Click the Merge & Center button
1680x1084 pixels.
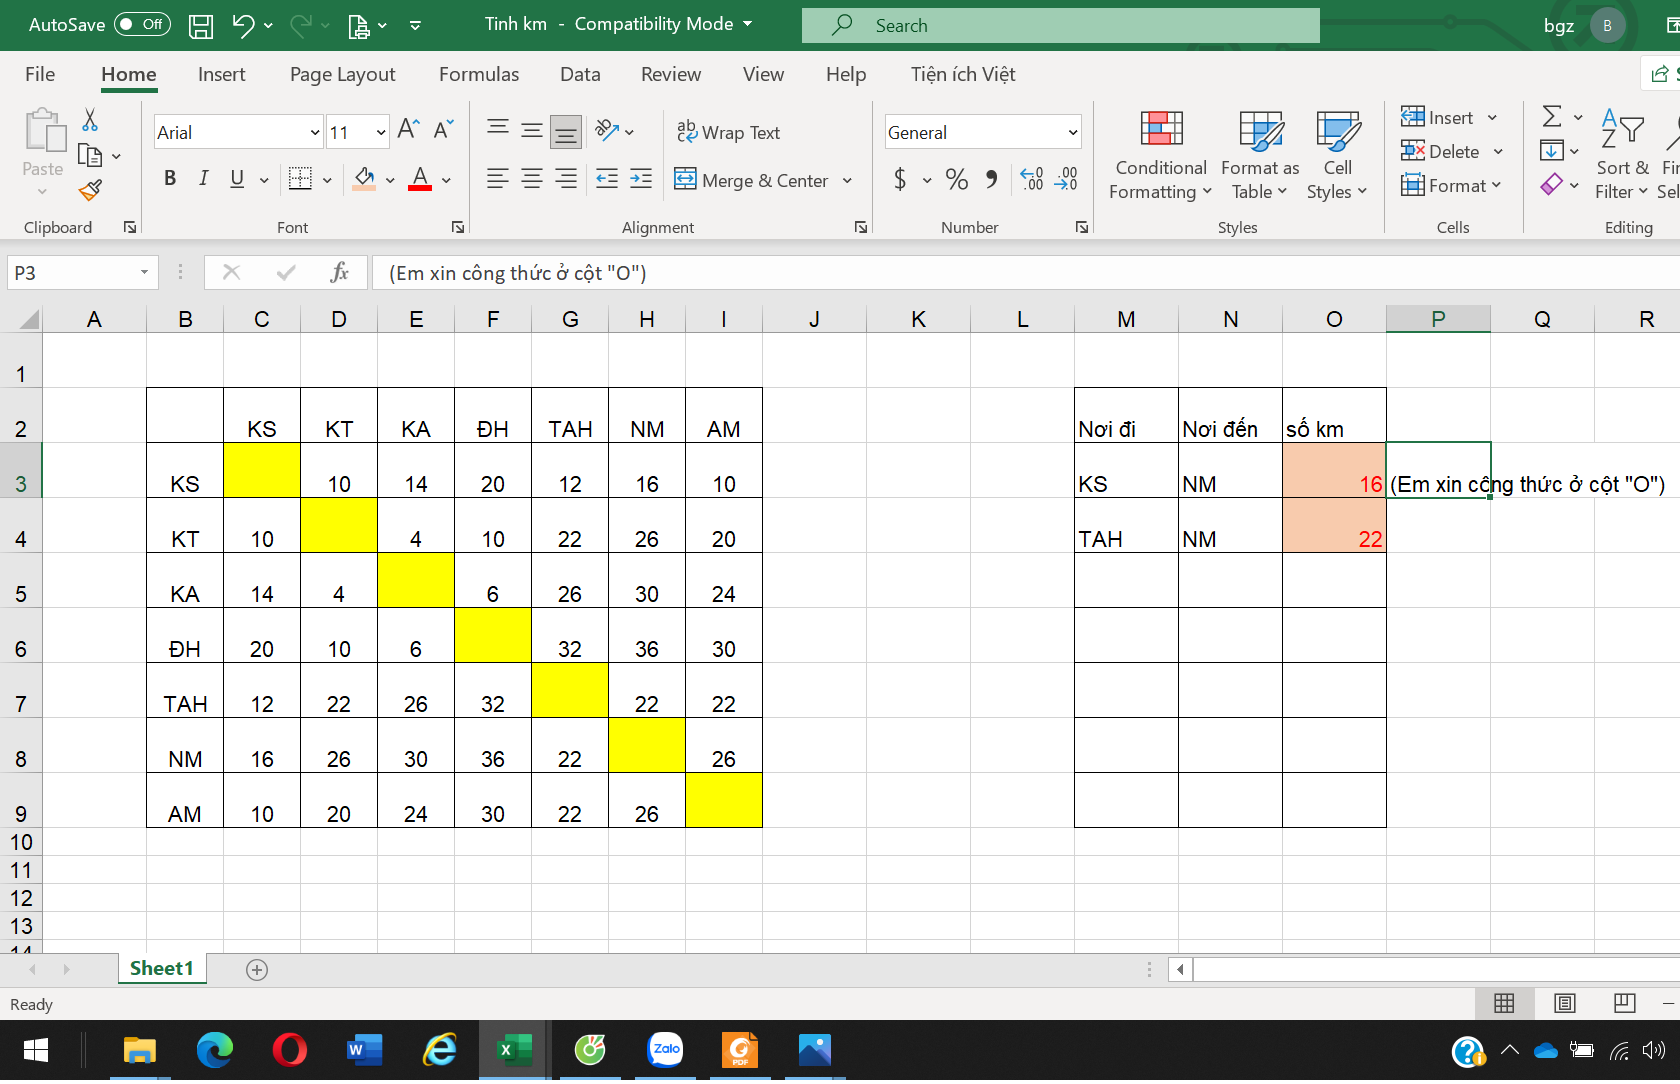point(753,181)
